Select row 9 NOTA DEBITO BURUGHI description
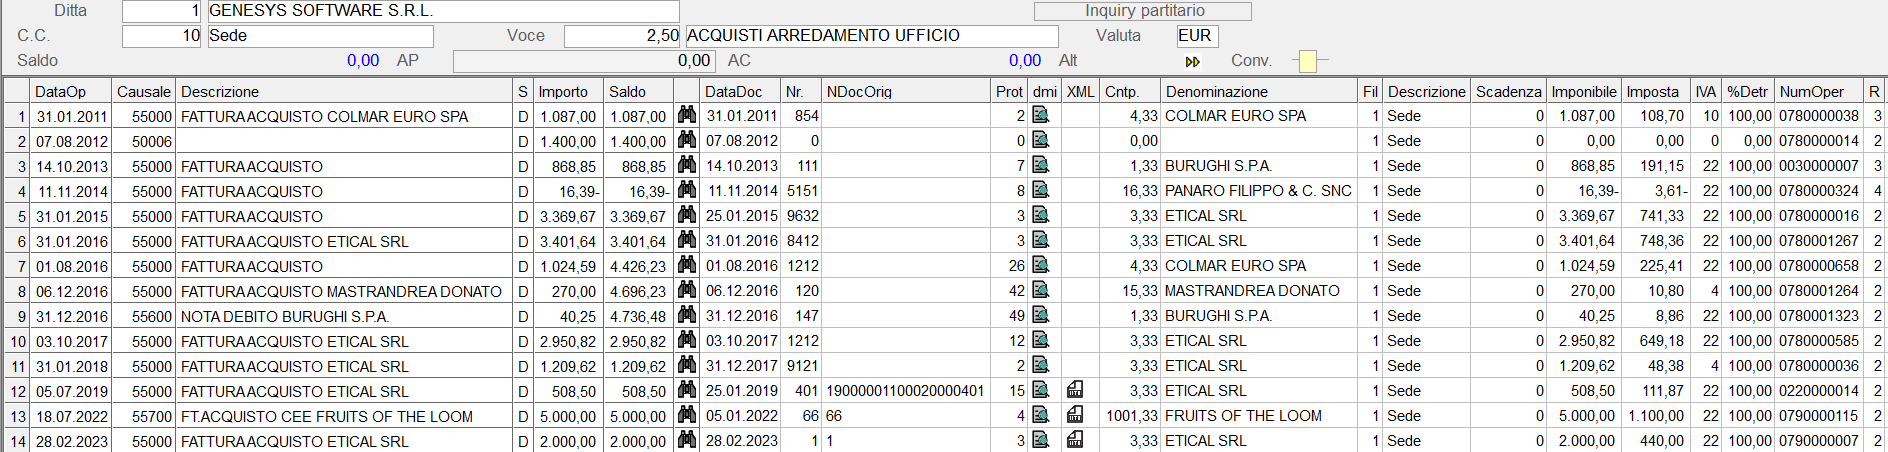This screenshot has height=452, width=1888. point(344,316)
